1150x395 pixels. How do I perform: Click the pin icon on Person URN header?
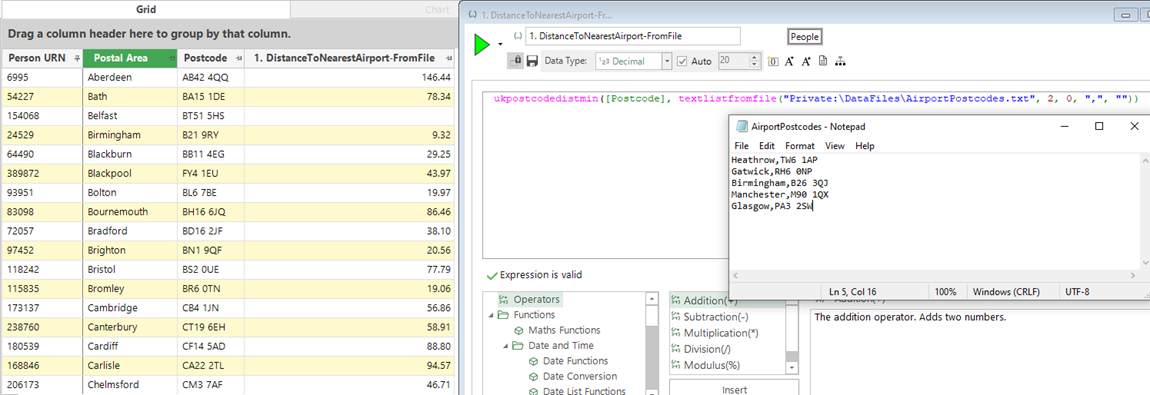[x=76, y=58]
